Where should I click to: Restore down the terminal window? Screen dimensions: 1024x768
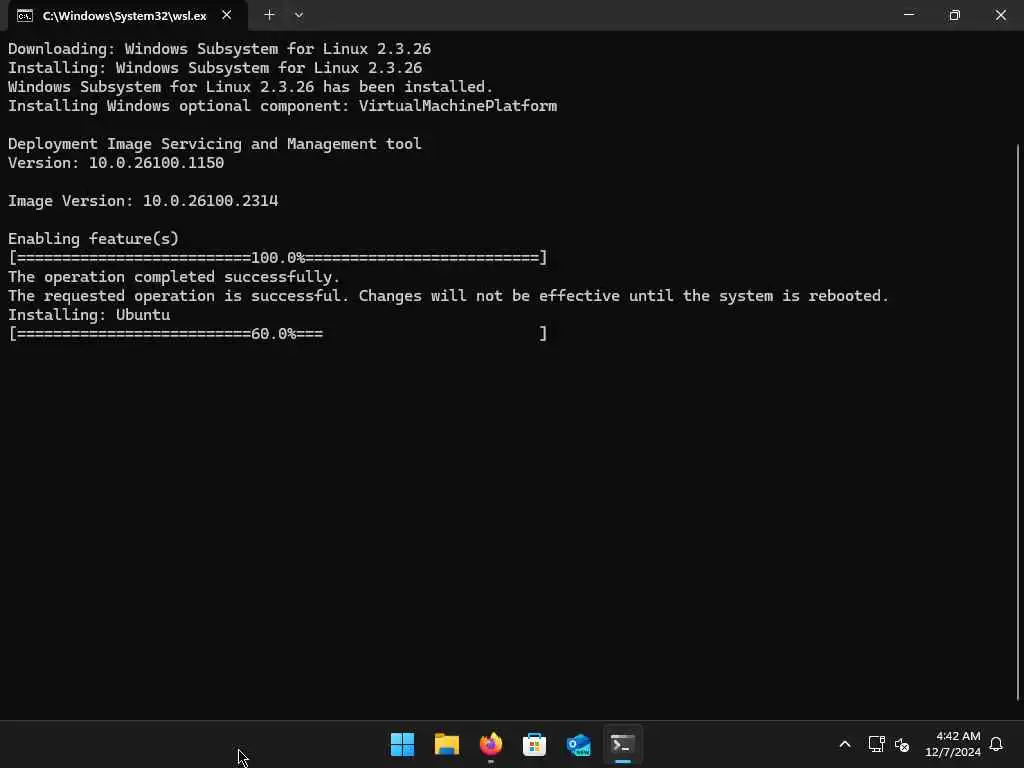(x=954, y=15)
